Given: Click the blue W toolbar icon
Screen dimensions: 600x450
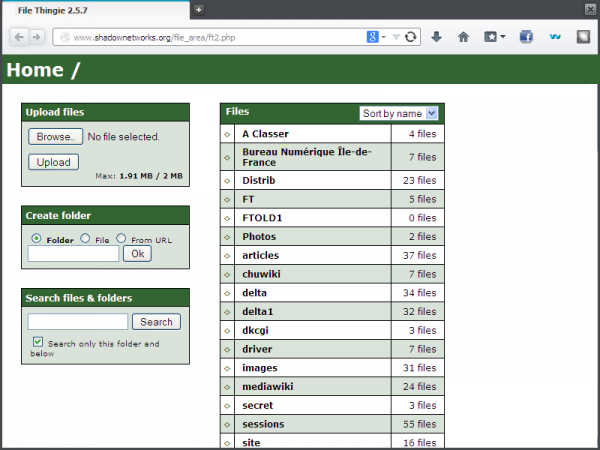Looking at the screenshot, I should coord(555,37).
